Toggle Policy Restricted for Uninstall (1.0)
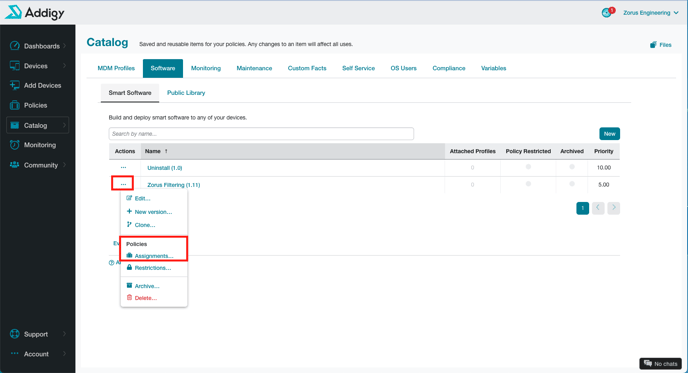Image resolution: width=688 pixels, height=373 pixels. click(x=528, y=167)
